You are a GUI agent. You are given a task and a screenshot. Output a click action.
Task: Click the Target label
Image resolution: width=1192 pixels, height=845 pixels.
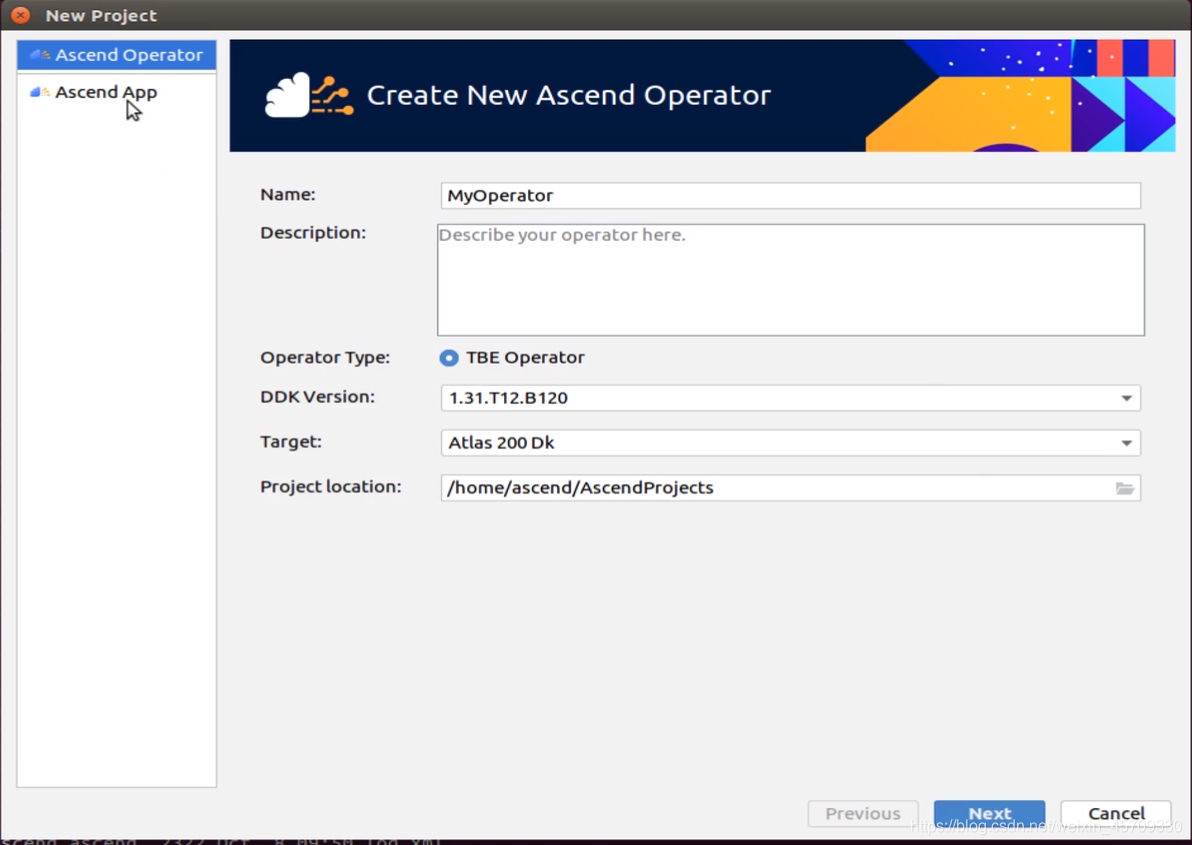click(290, 441)
